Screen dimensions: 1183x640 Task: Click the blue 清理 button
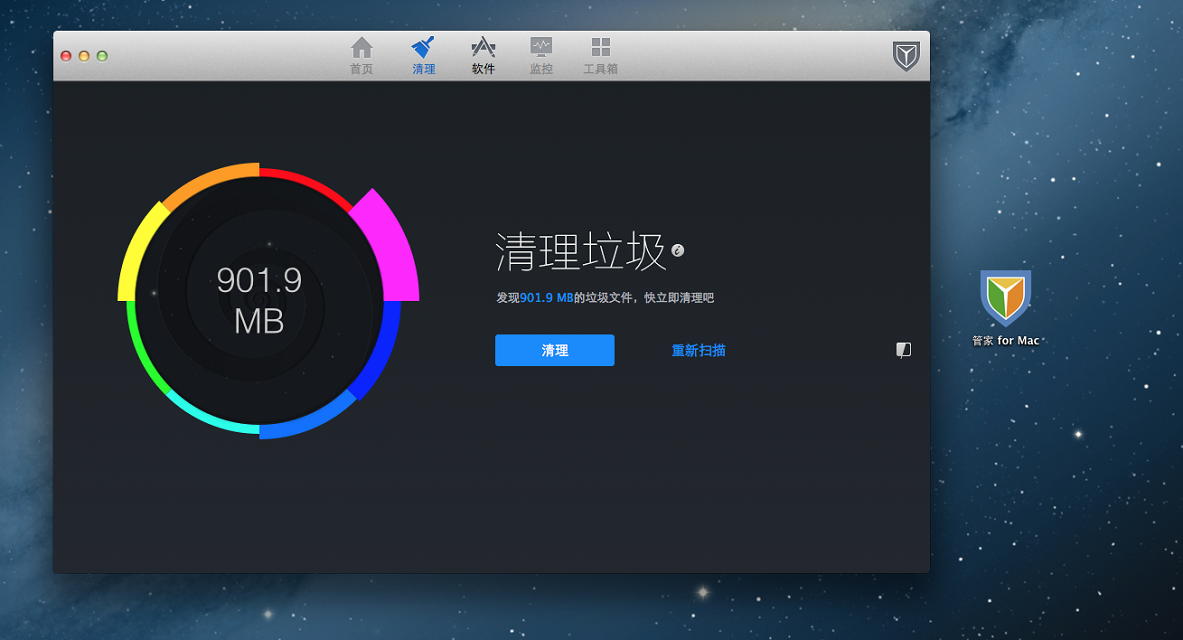point(555,350)
